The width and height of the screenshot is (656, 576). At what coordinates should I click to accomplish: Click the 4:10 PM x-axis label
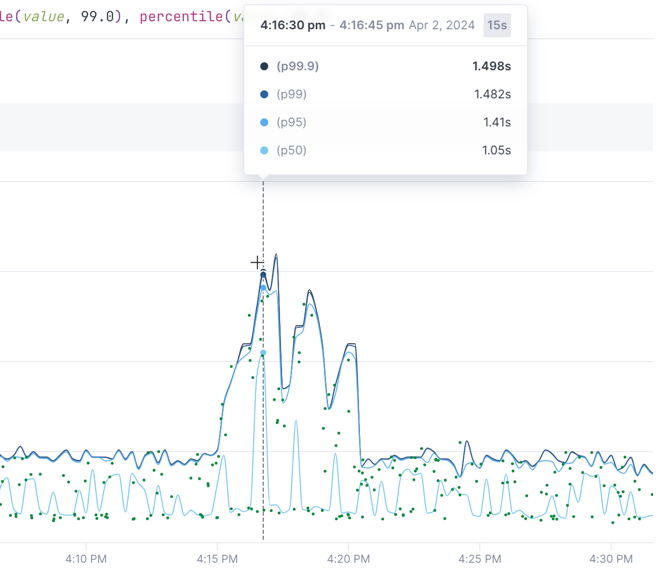pos(86,559)
